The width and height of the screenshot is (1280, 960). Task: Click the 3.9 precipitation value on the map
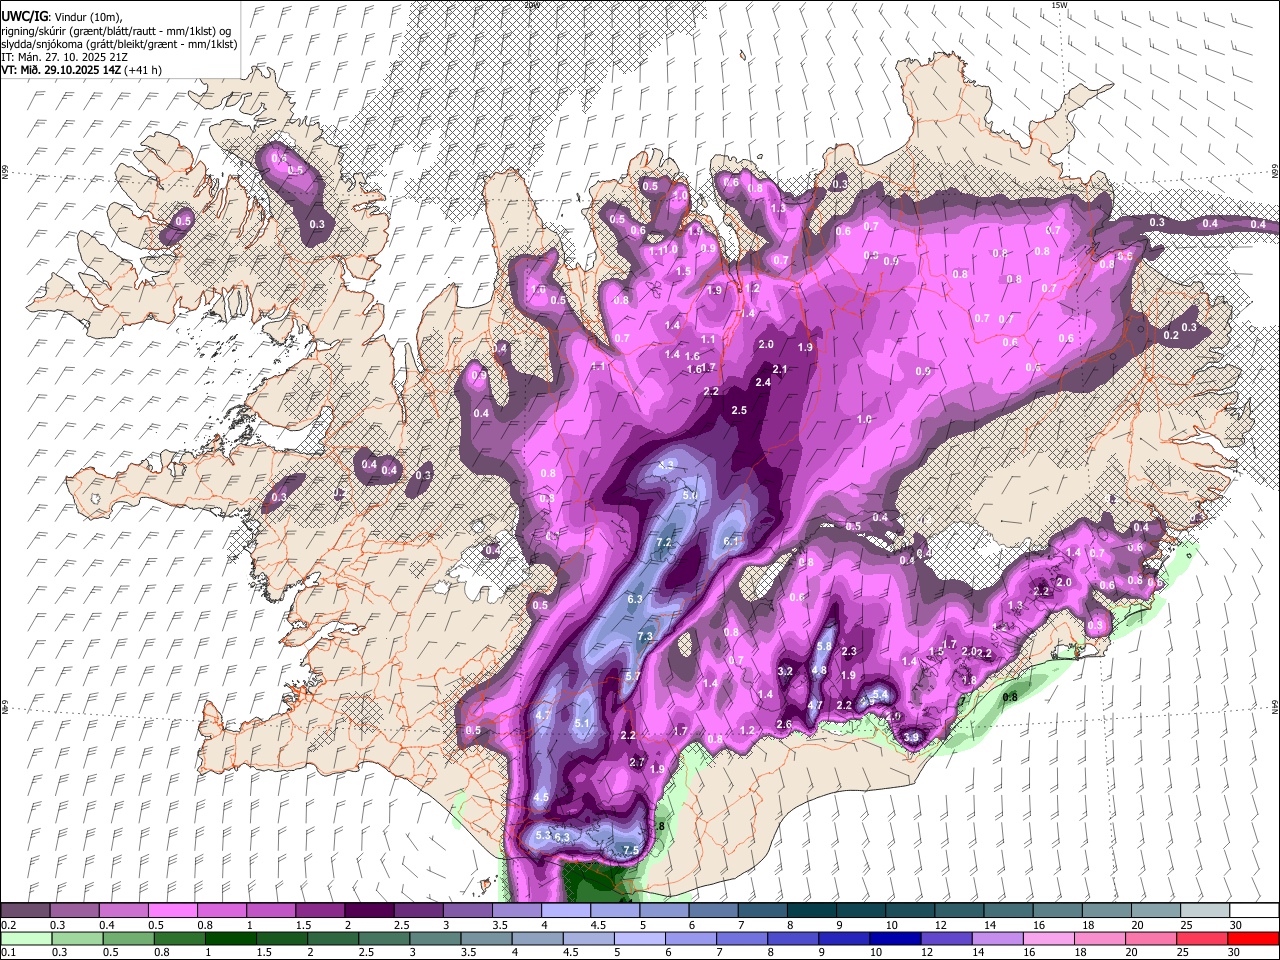point(911,738)
